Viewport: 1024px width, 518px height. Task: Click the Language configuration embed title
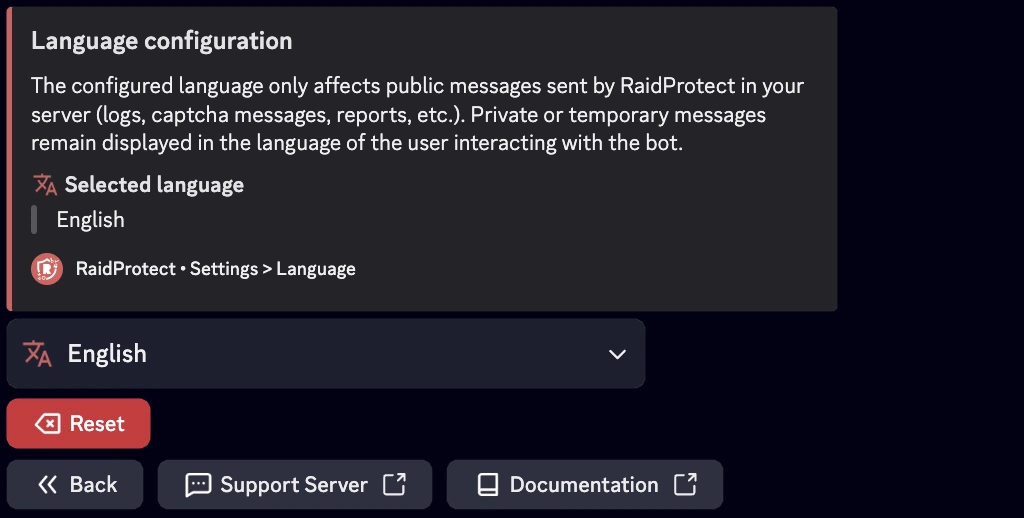tap(161, 41)
